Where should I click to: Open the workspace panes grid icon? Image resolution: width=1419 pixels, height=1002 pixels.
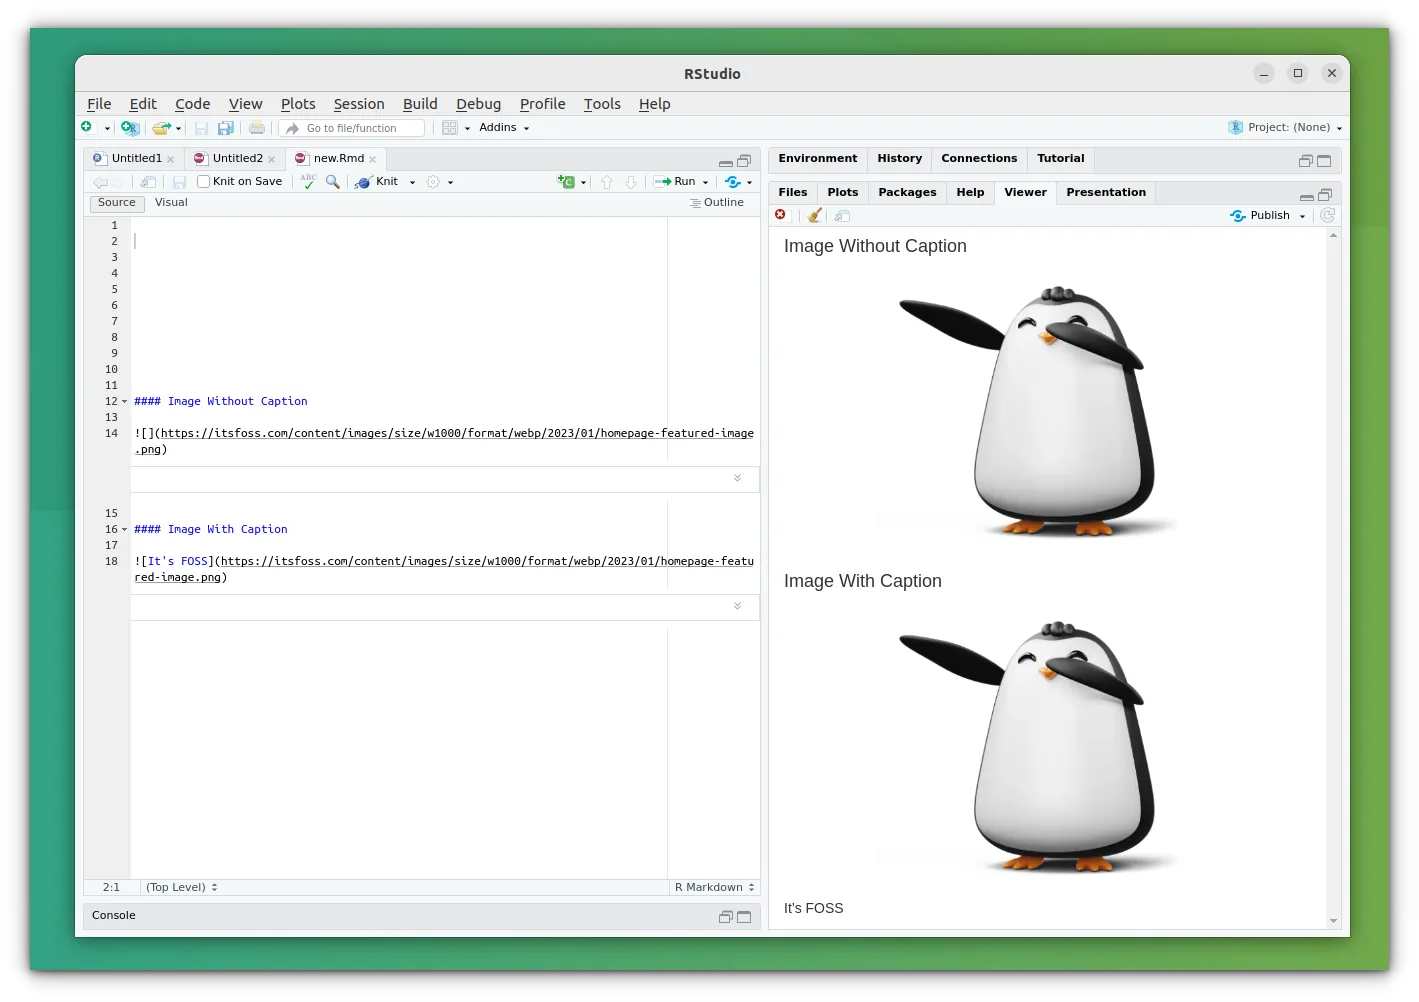click(x=450, y=128)
